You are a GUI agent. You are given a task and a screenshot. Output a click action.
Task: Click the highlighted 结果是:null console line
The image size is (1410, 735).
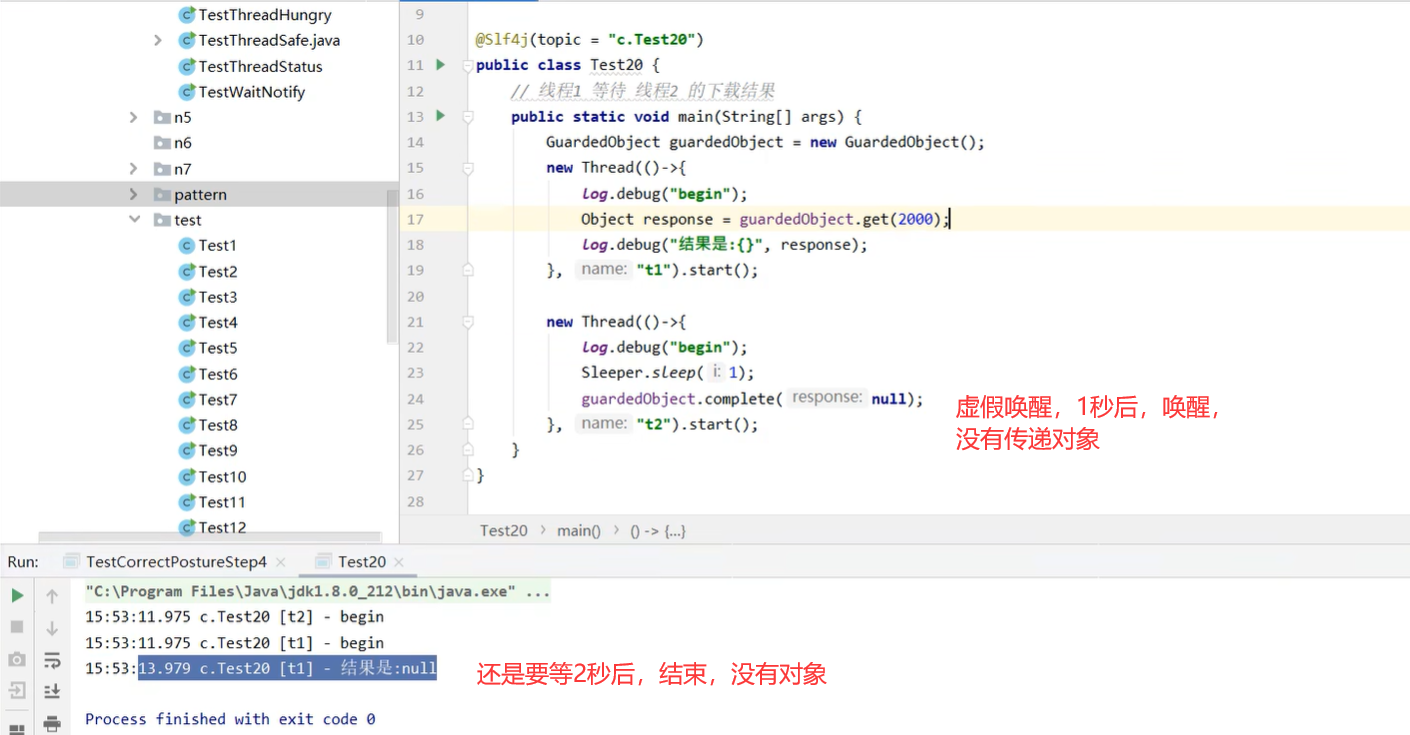point(287,668)
